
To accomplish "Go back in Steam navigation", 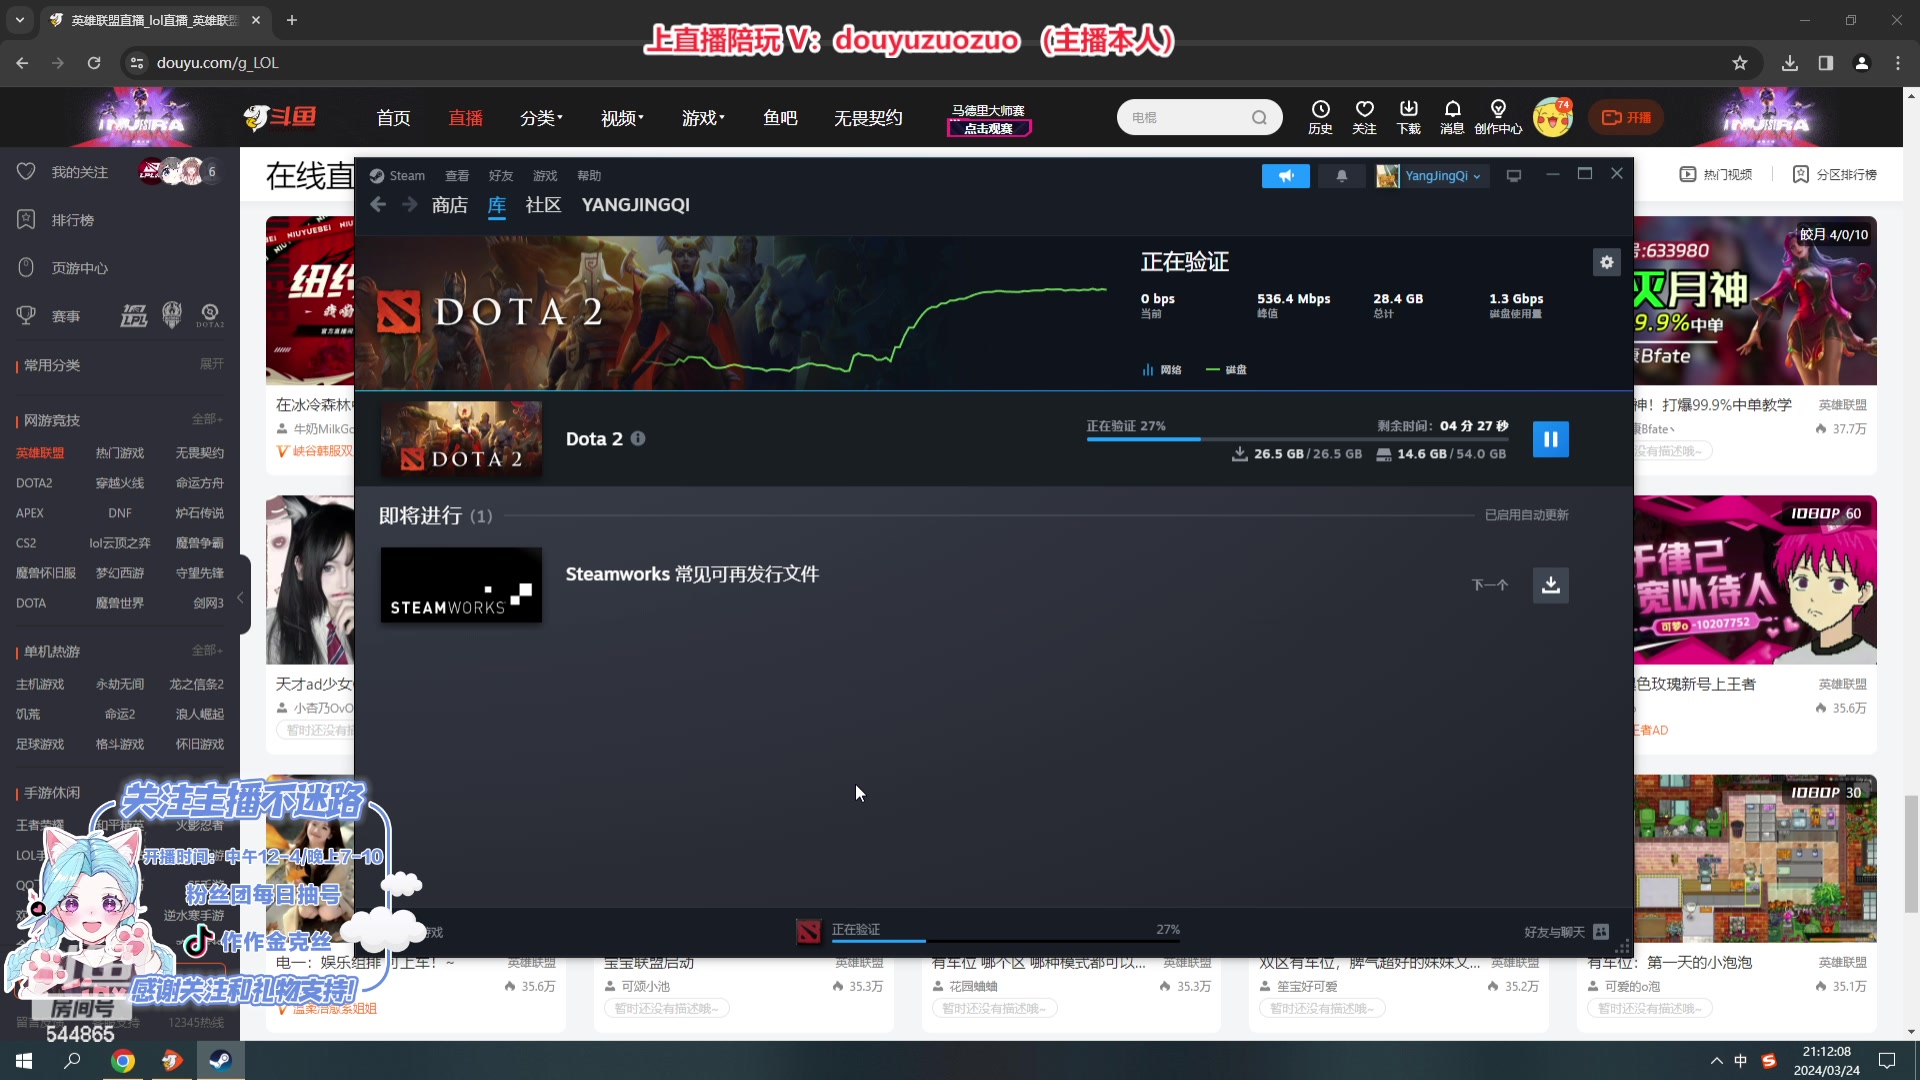I will (x=378, y=205).
